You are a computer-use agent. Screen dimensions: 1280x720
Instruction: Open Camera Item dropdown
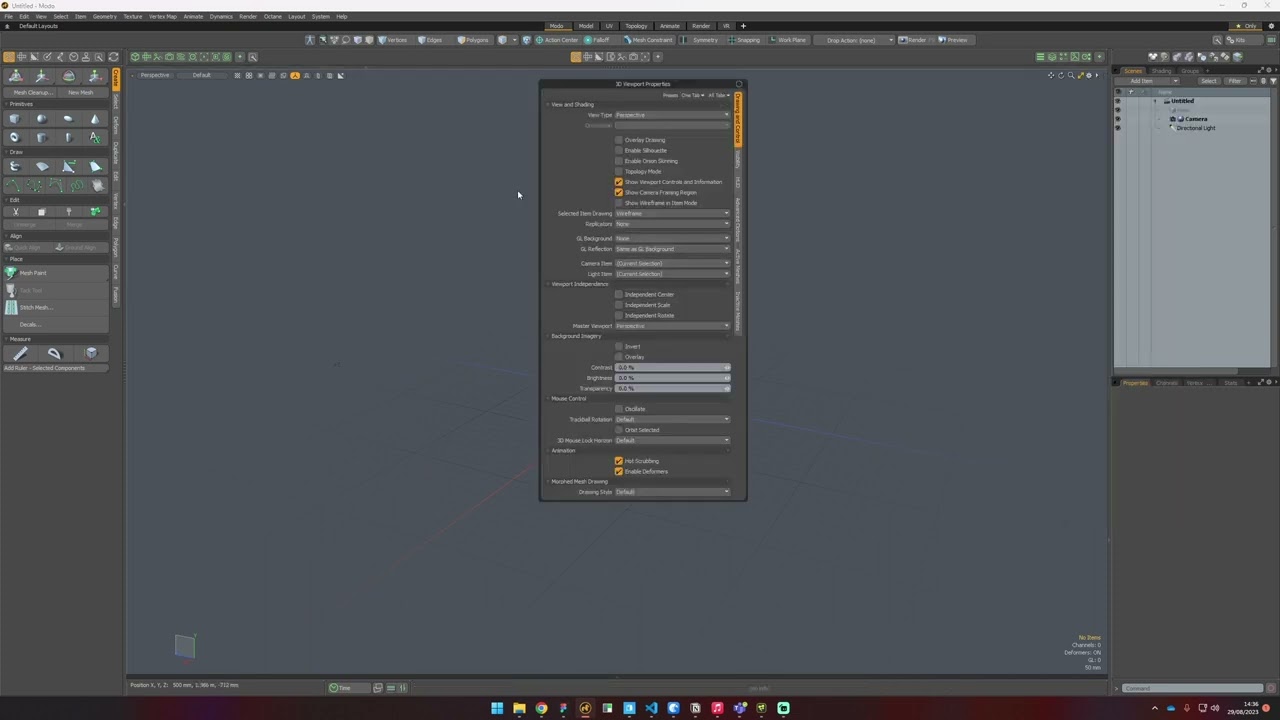(672, 263)
